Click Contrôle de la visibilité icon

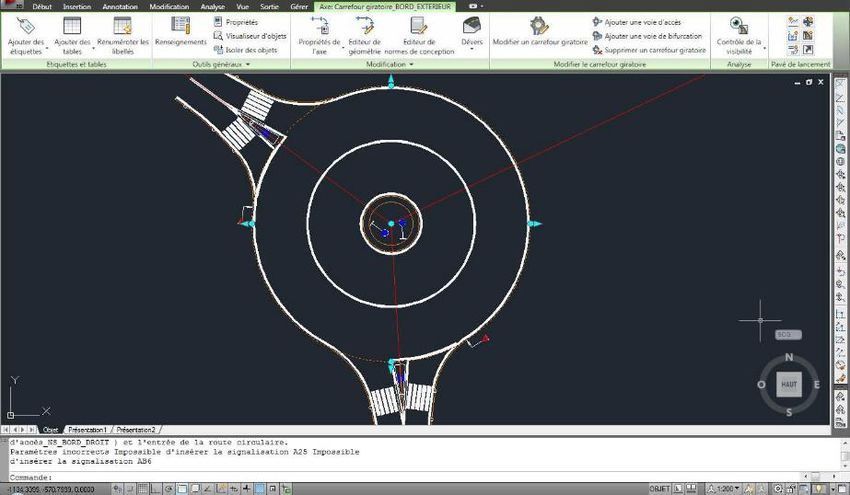coord(739,27)
